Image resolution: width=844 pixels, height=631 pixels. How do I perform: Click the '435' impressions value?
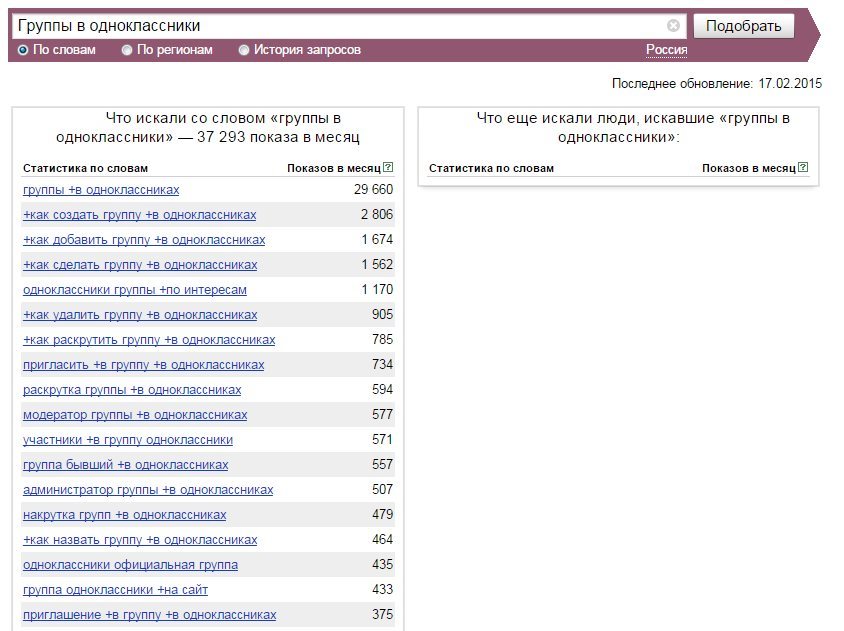click(x=383, y=564)
